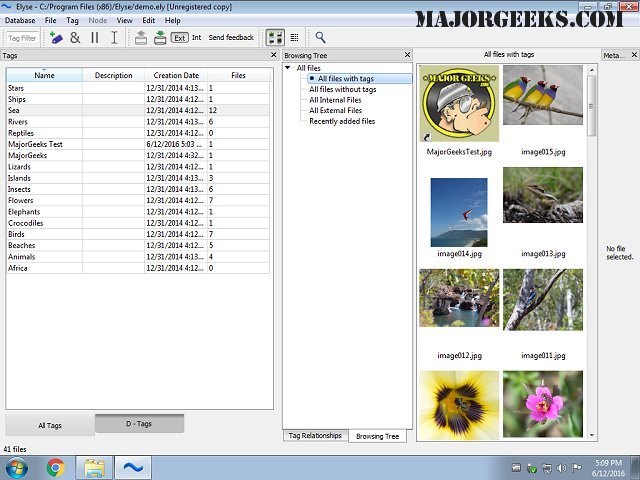The height and width of the screenshot is (480, 640).
Task: Select the image015.jpg birds thumbnail
Action: [543, 95]
